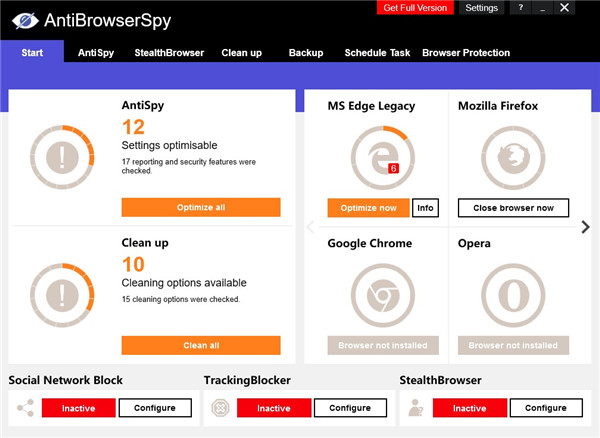Click the Cleaning options available text
600x438 pixels.
(184, 283)
